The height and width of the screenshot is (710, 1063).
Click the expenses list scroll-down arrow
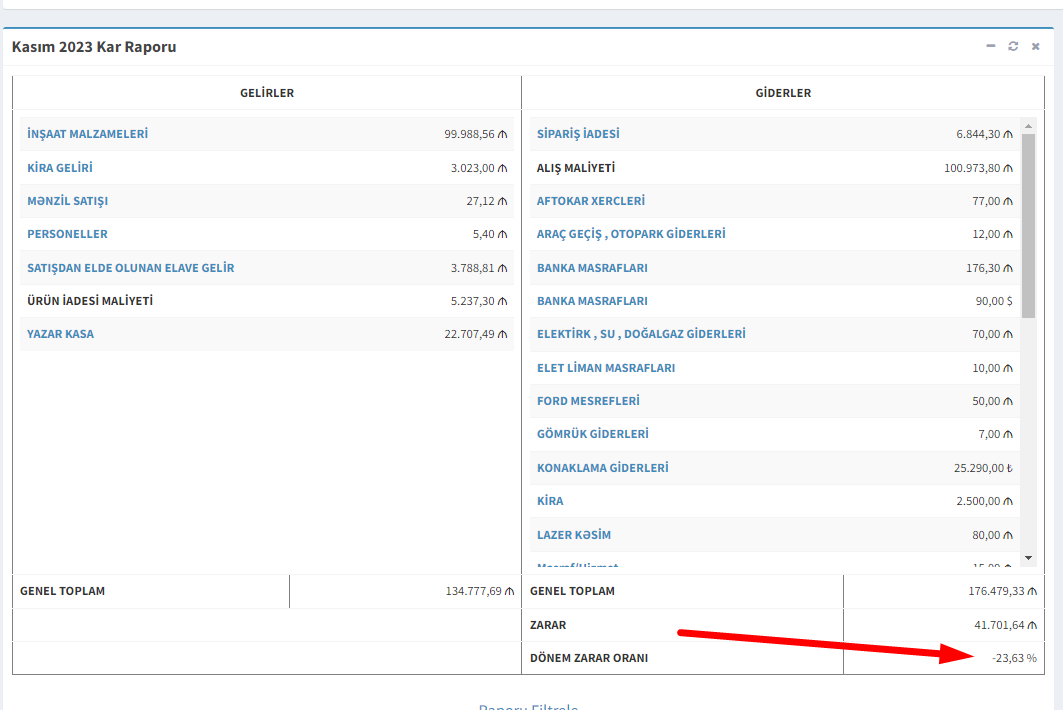[x=1028, y=557]
